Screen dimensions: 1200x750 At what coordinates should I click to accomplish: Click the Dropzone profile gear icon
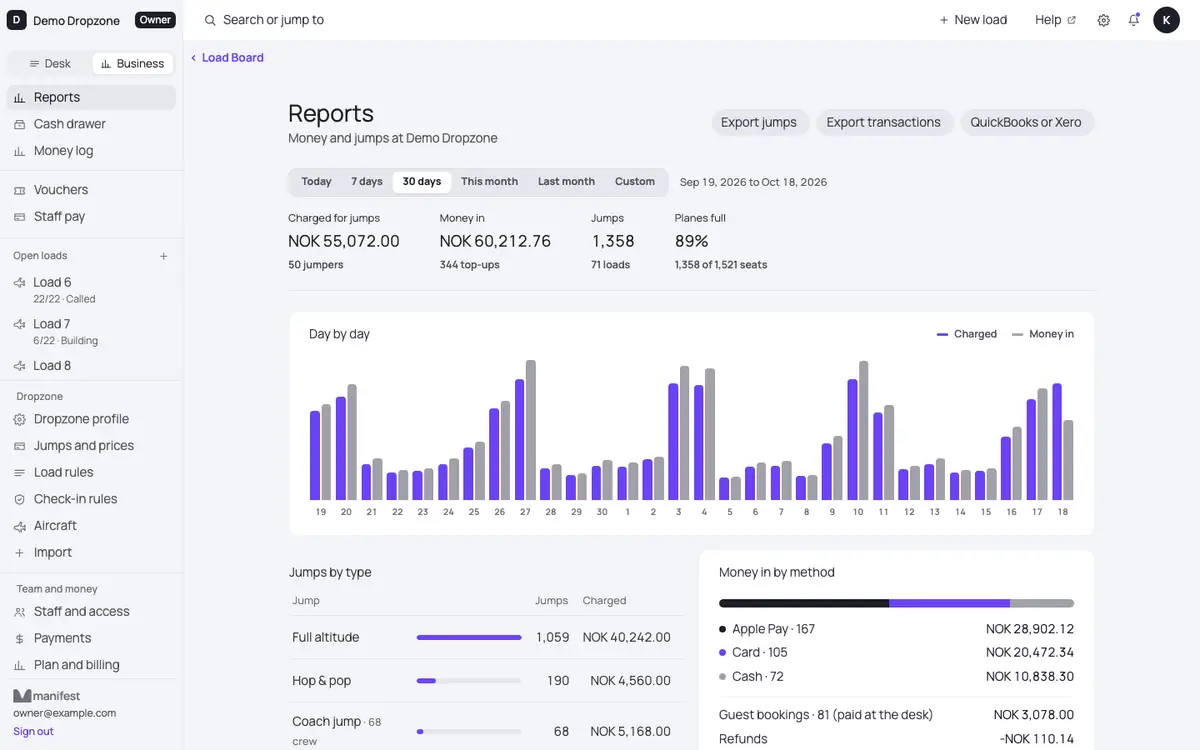pyautogui.click(x=19, y=419)
